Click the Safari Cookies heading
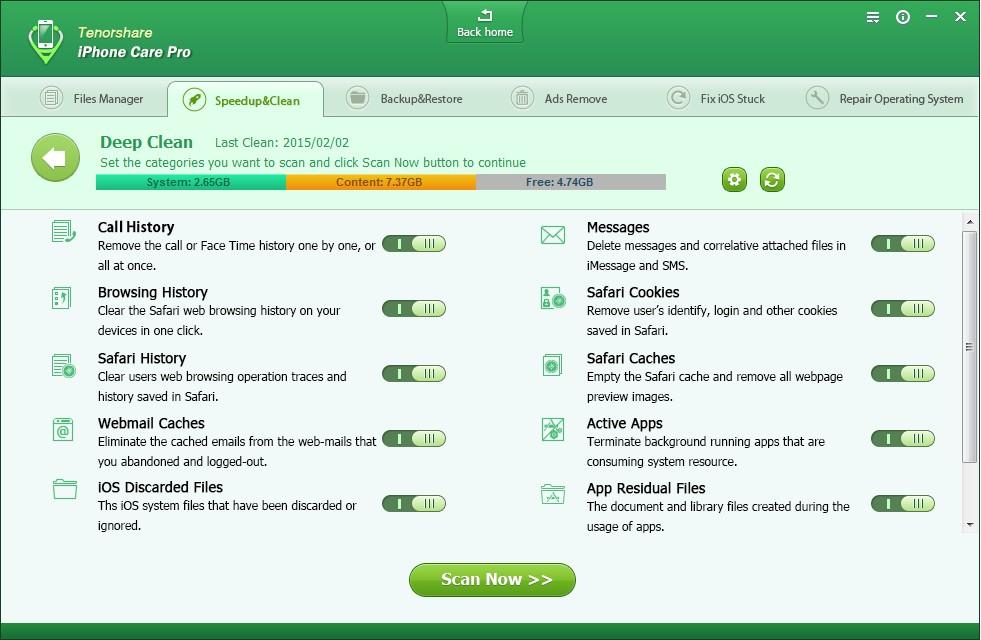 pyautogui.click(x=633, y=292)
